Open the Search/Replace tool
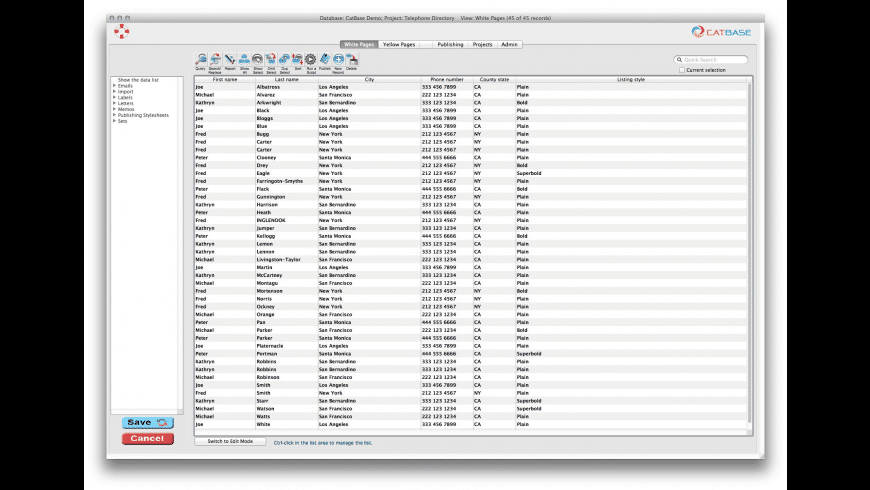The width and height of the screenshot is (870, 490). click(215, 60)
